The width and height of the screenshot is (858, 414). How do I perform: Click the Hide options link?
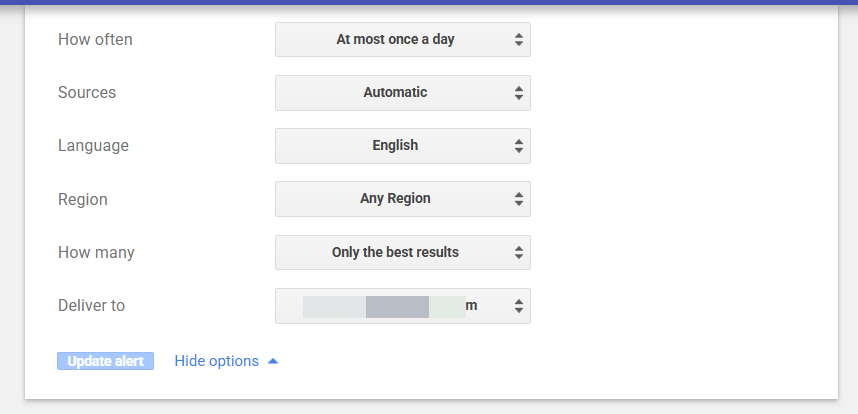click(216, 361)
